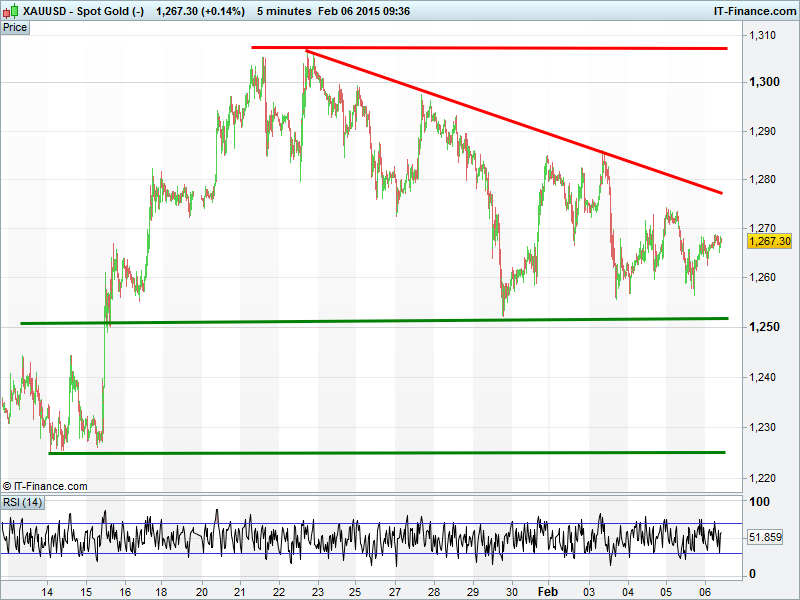This screenshot has height=600, width=800.
Task: Click the 23 date label on time axis
Action: click(317, 592)
